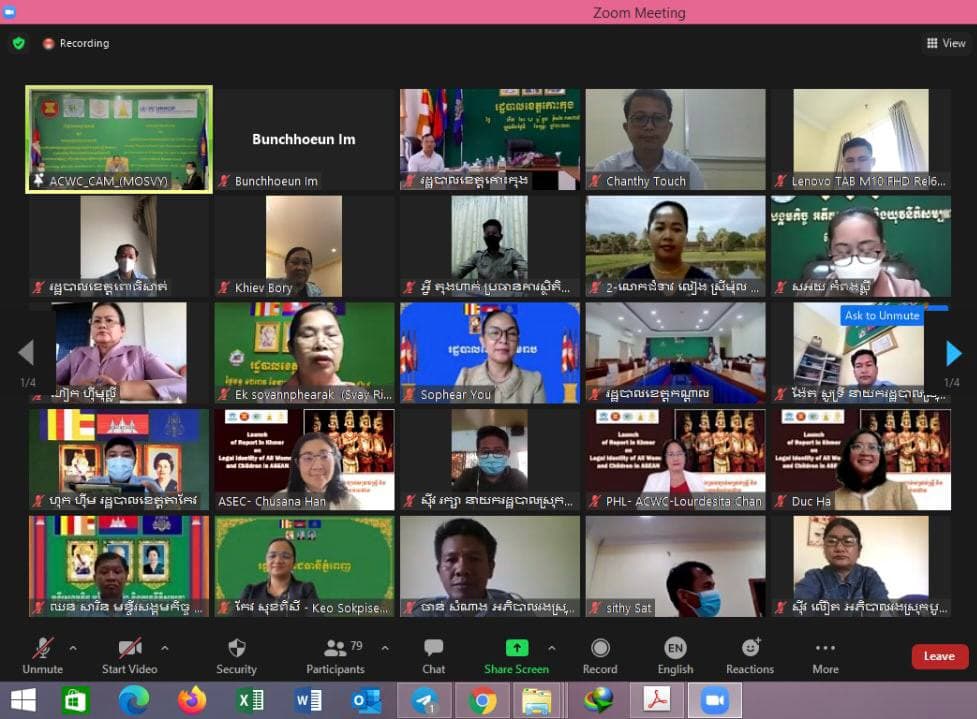Turn on camera with Start Video

pos(129,655)
